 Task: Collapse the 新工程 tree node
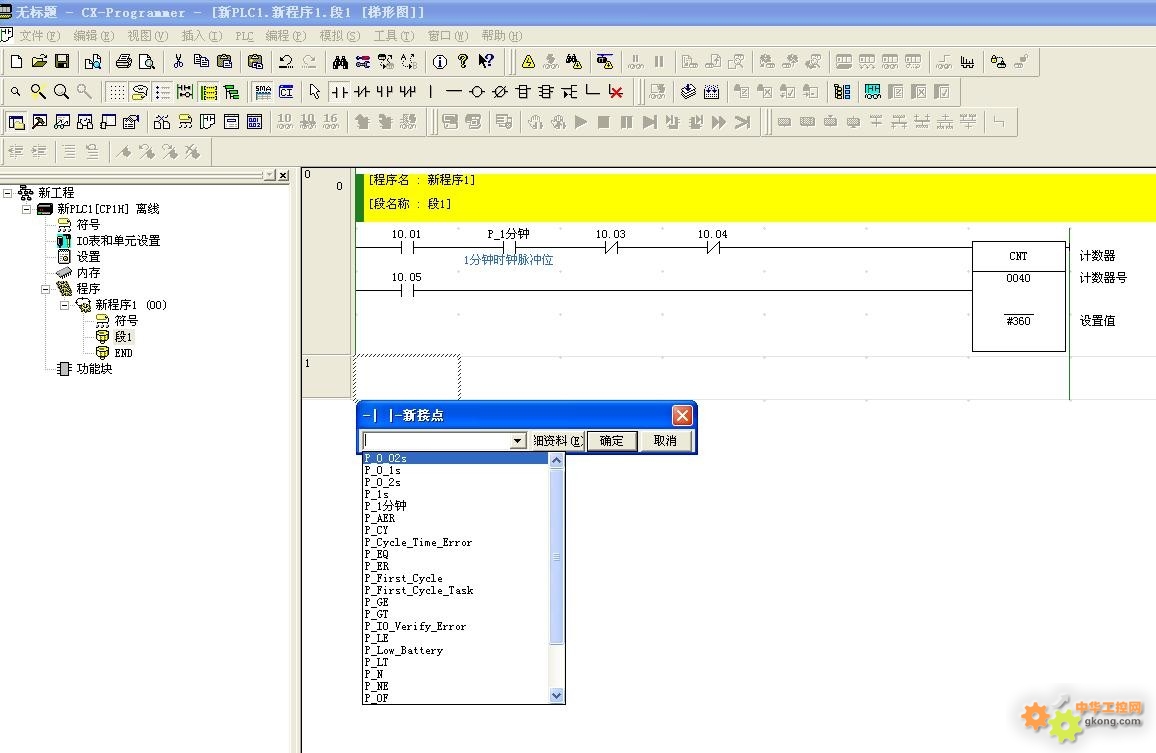point(7,193)
